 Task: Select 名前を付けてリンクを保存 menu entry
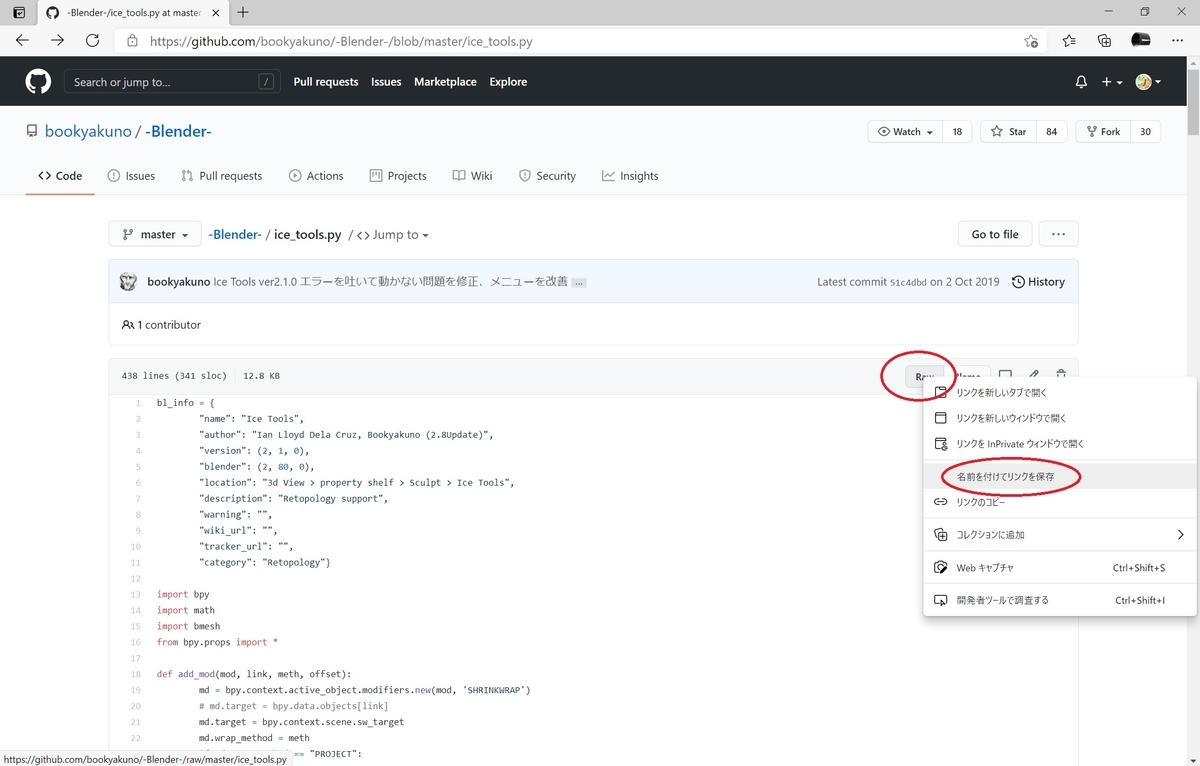pos(1060,477)
